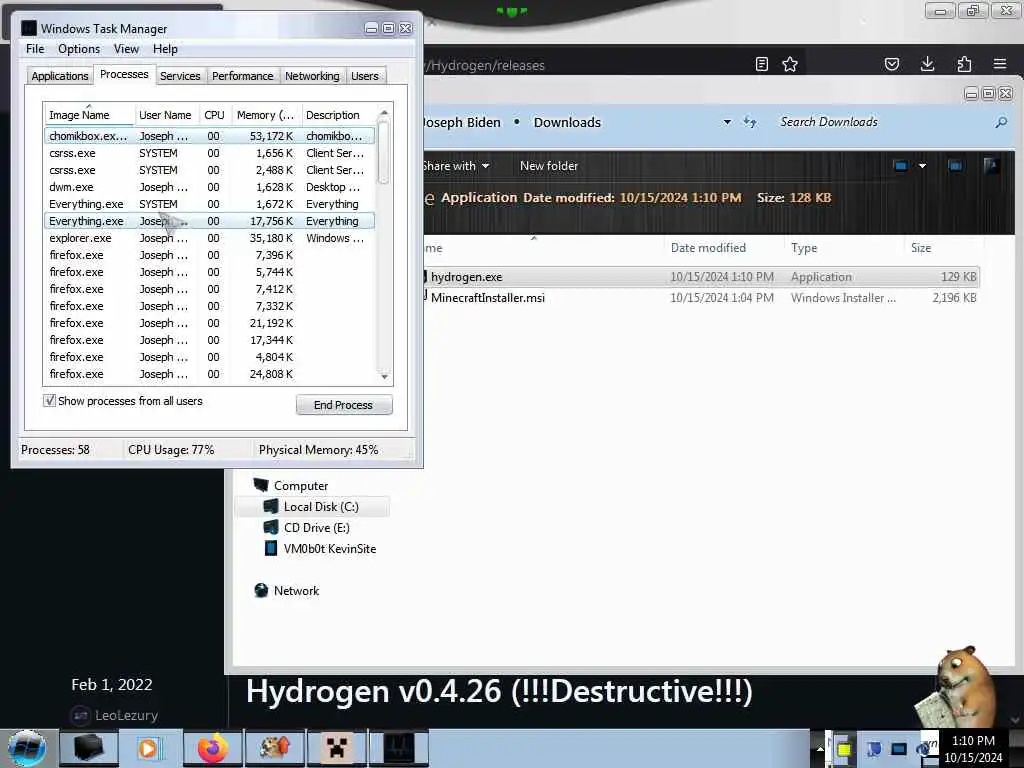
Task: Open Pocket save icon in Firefox
Action: tap(891, 64)
